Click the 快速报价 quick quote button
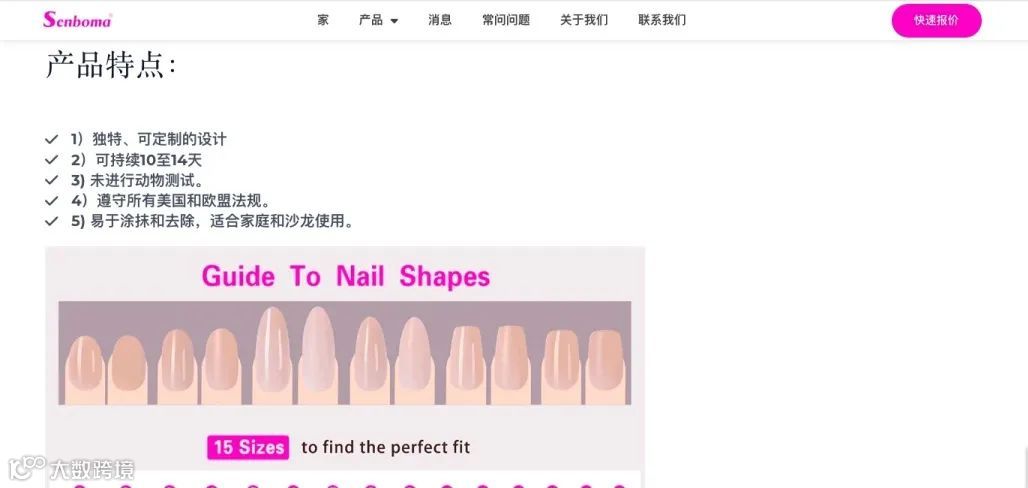Screen dimensions: 1028x488 pos(936,20)
